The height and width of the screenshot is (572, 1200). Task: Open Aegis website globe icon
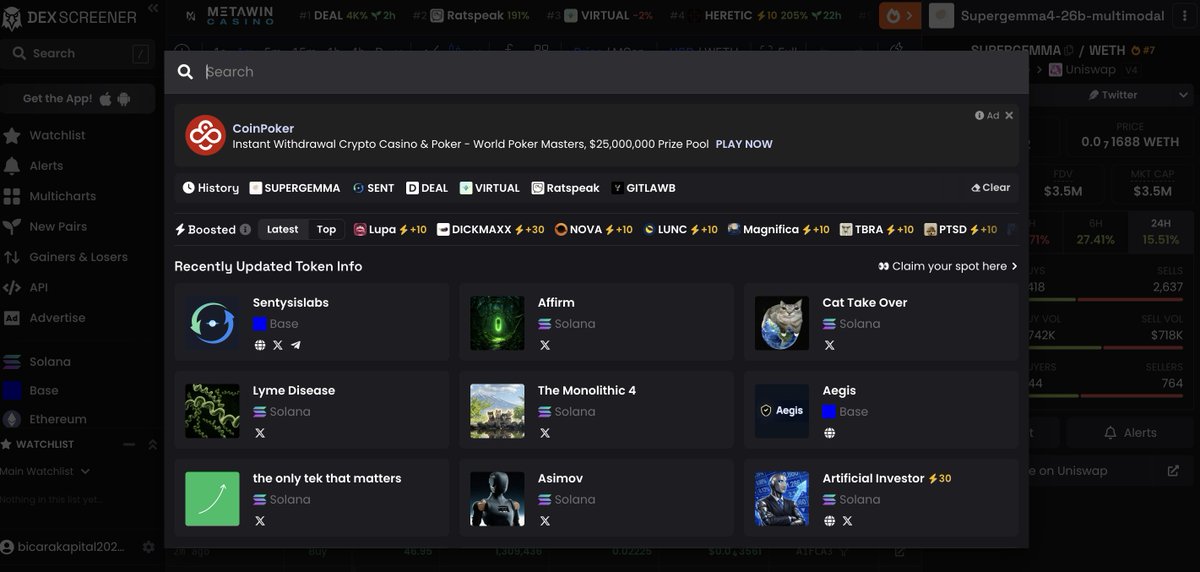829,433
